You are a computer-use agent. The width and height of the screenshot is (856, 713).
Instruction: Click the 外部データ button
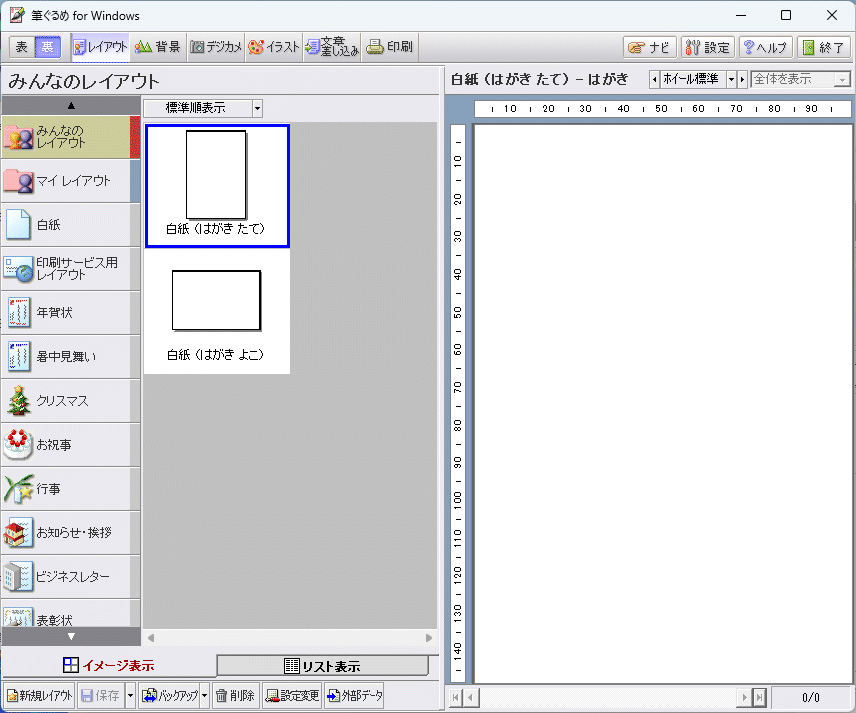coord(354,696)
